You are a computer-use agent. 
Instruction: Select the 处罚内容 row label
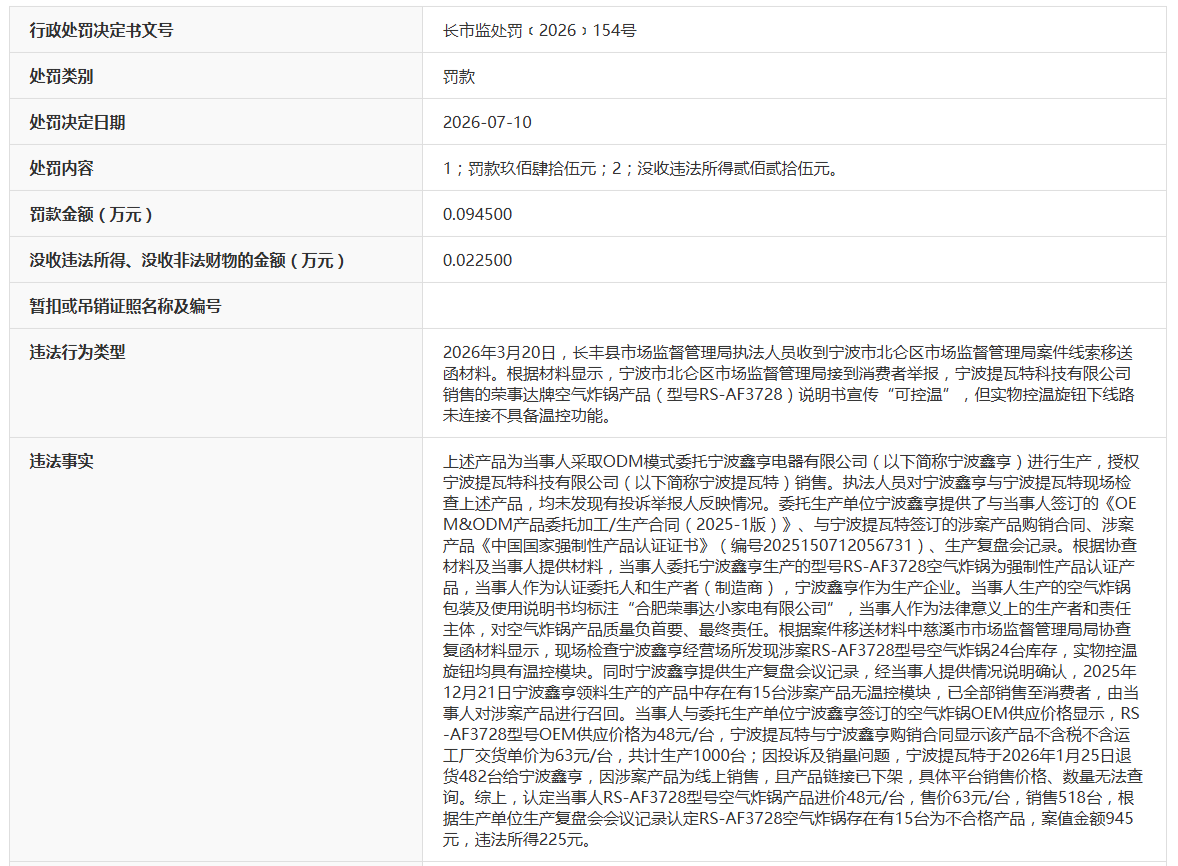tap(61, 168)
